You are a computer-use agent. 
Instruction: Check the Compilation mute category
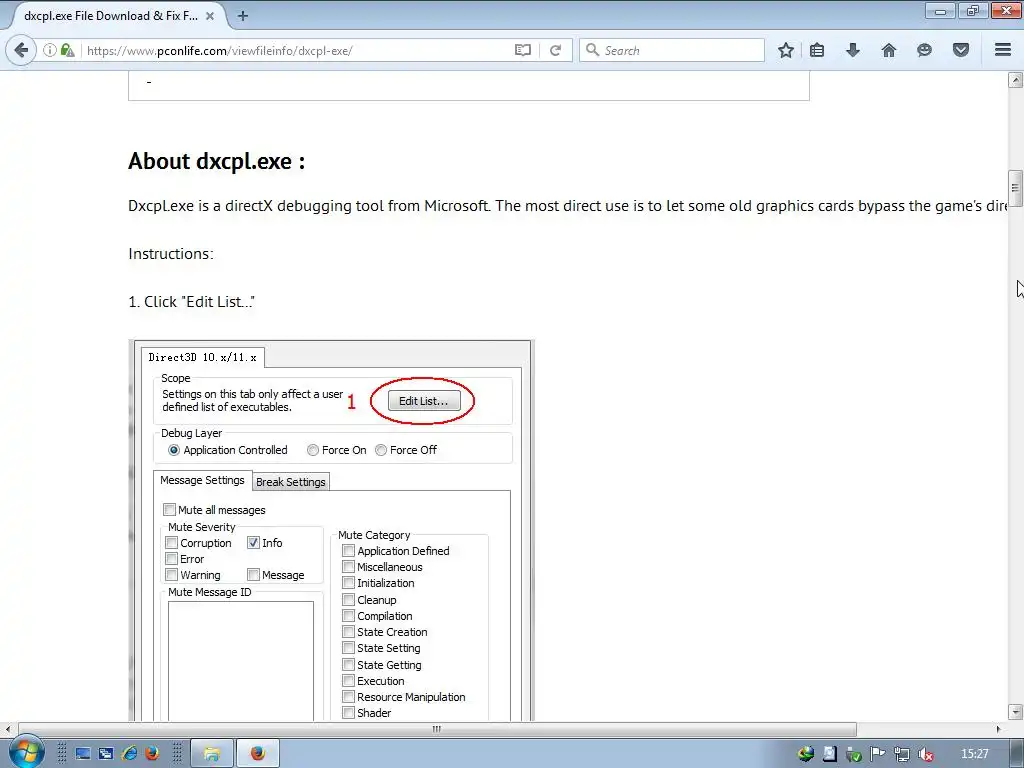pyautogui.click(x=349, y=616)
